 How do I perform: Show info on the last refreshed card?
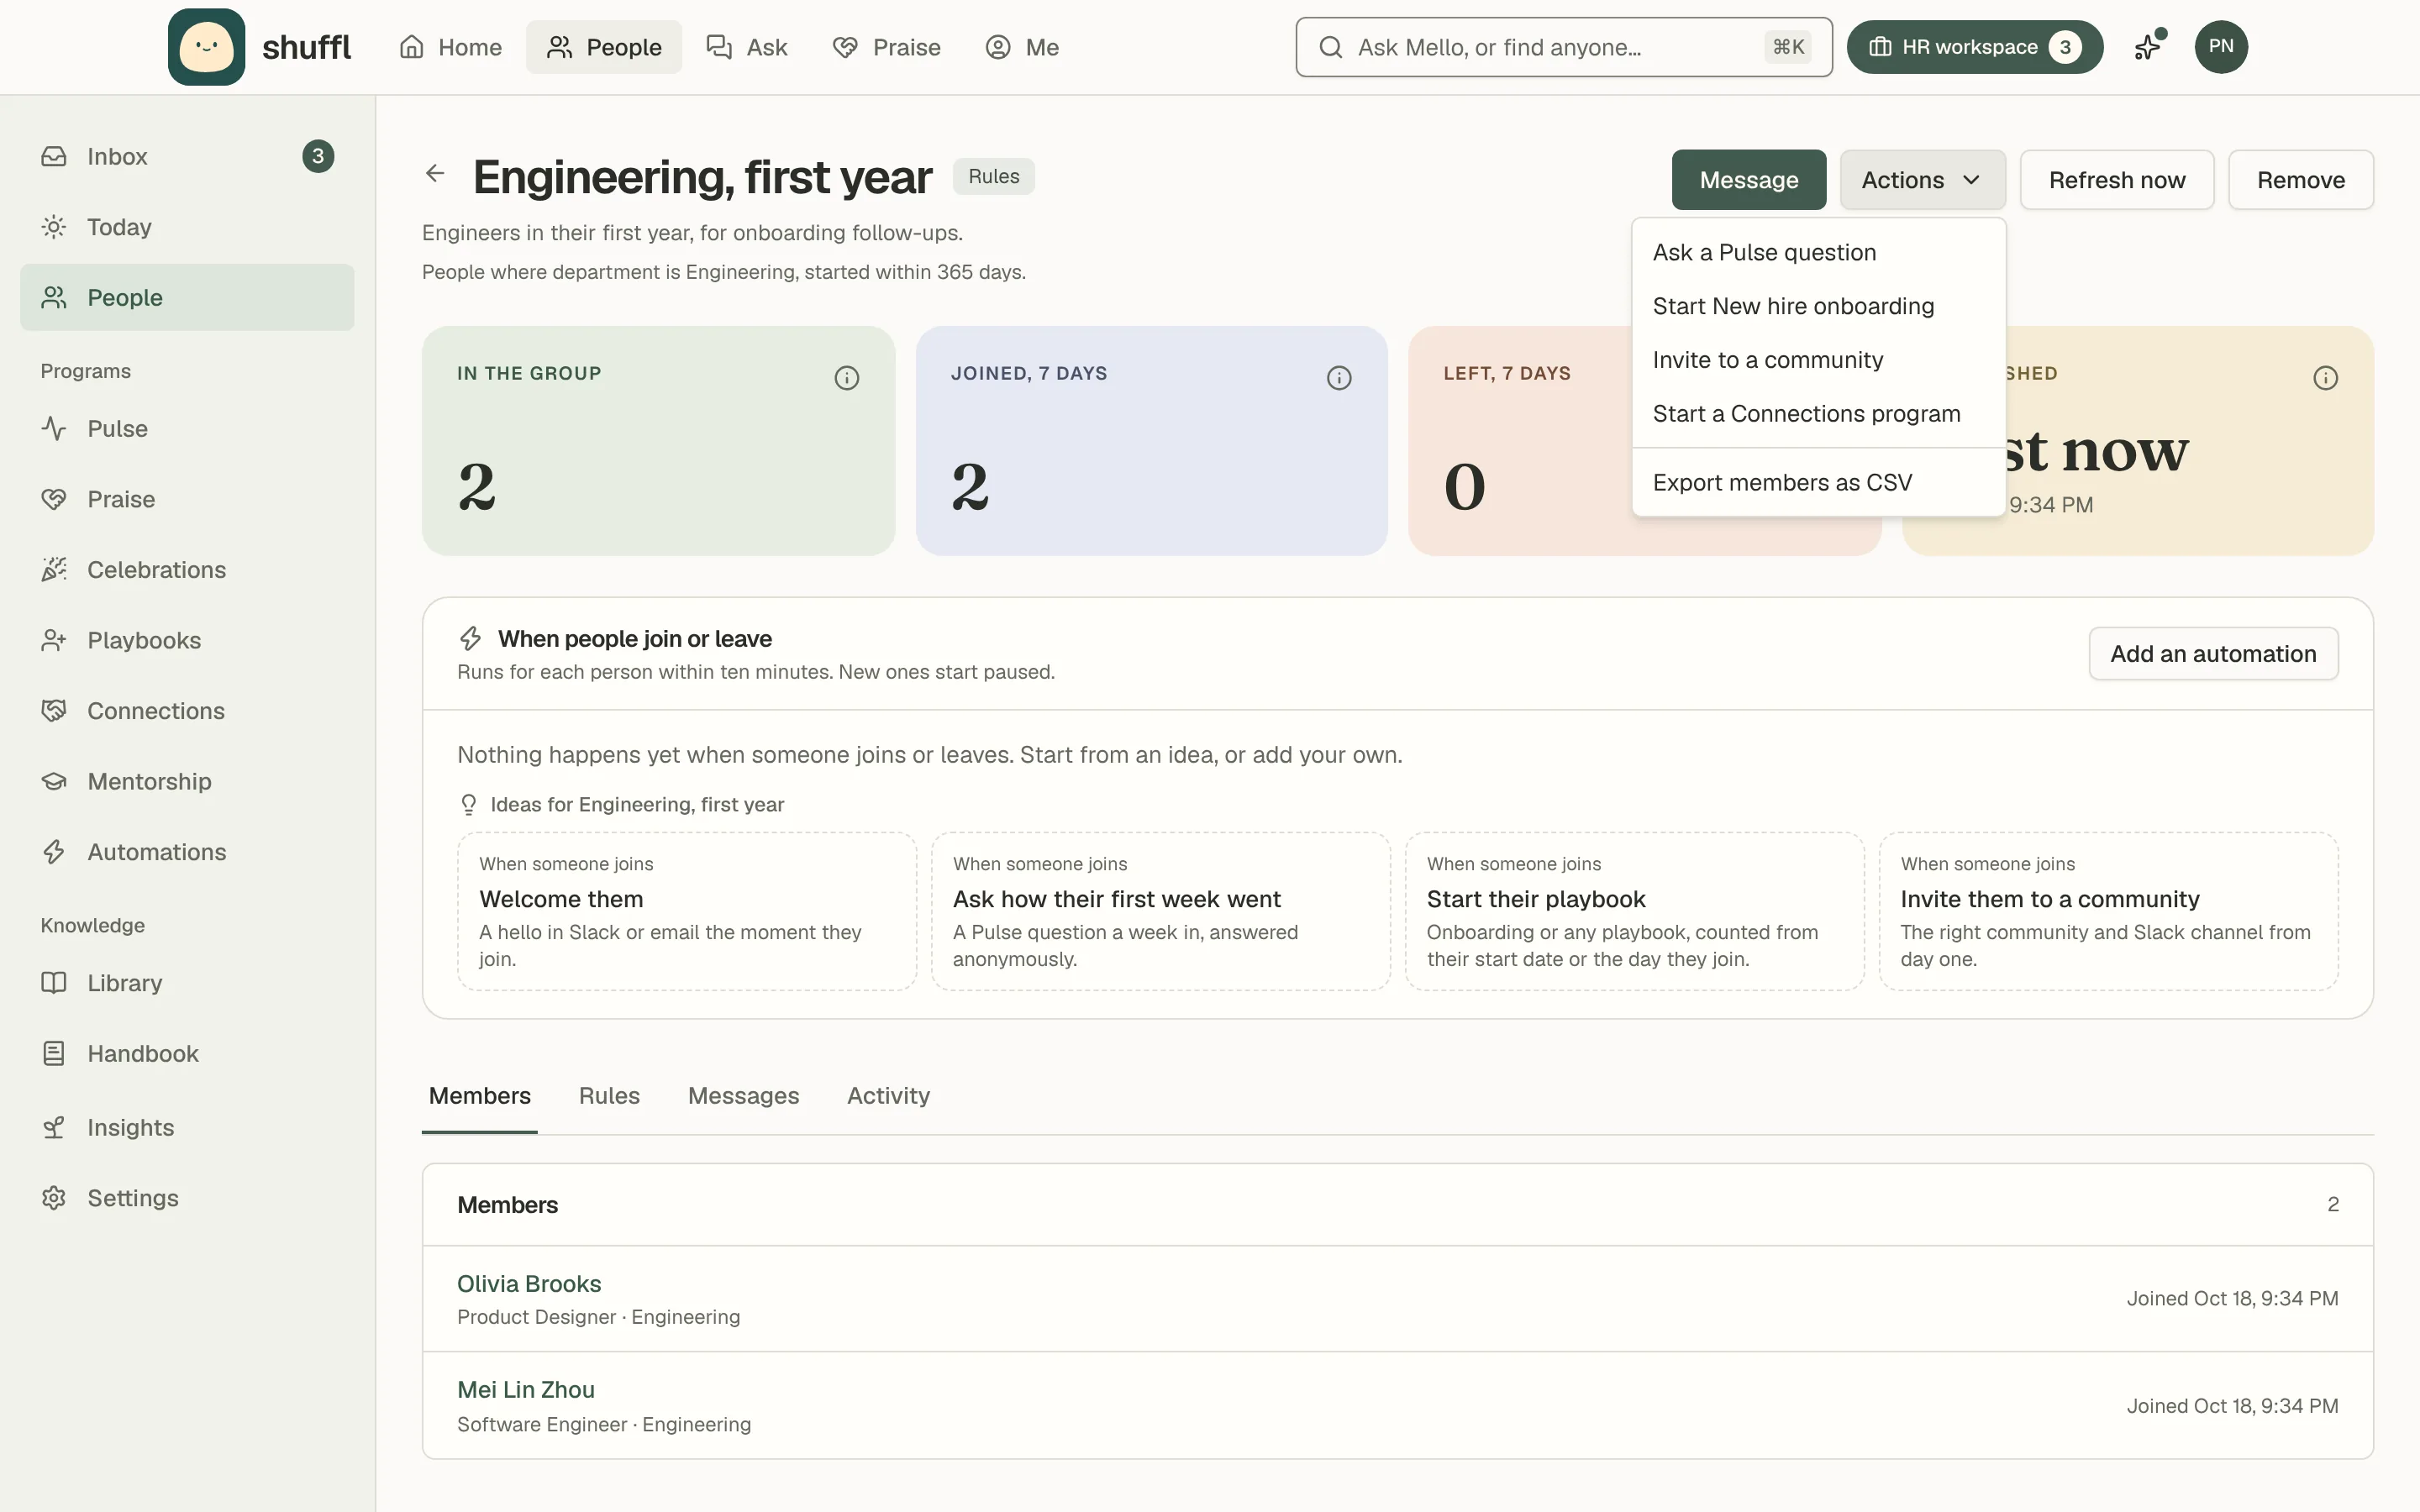click(2325, 378)
